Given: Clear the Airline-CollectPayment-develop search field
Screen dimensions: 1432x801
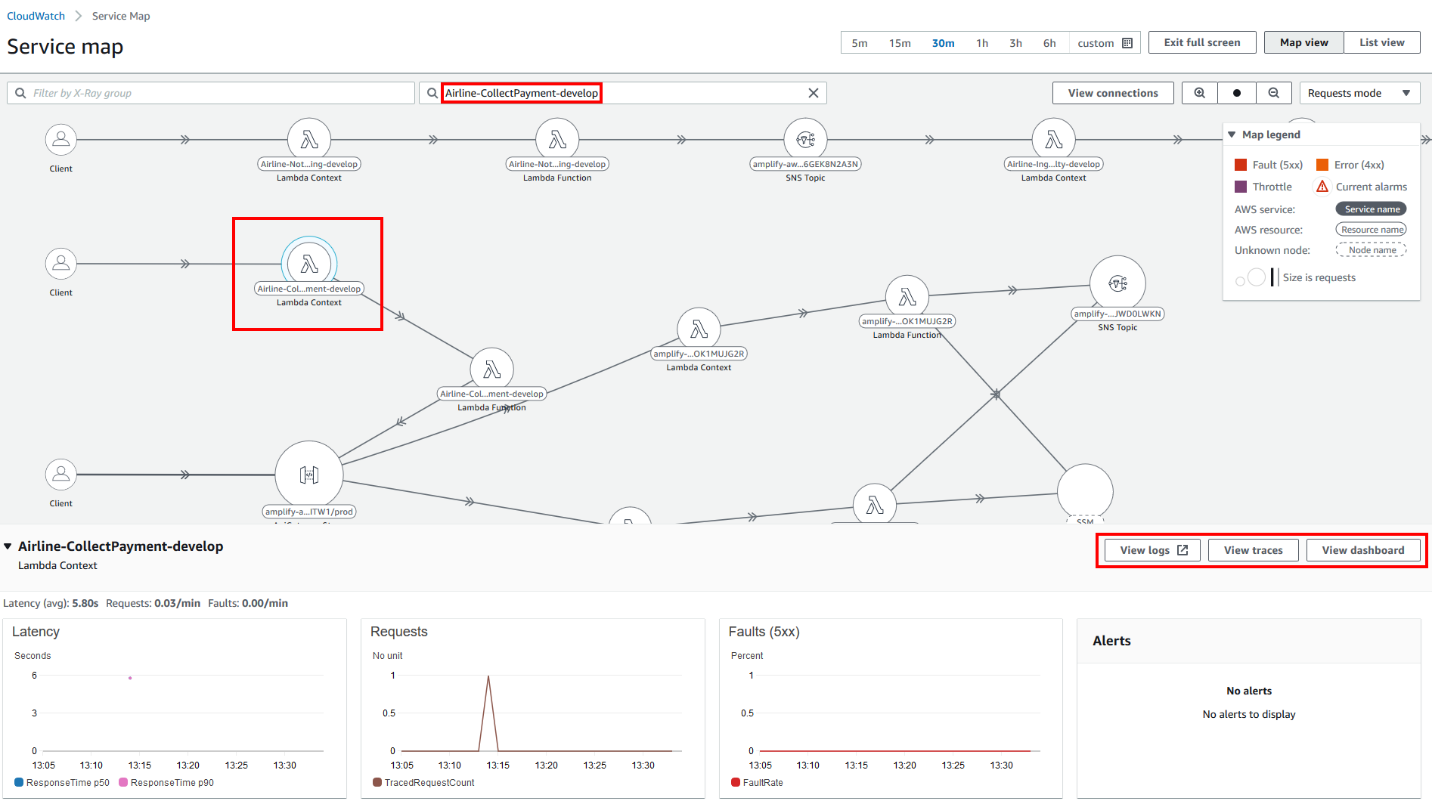Looking at the screenshot, I should pos(813,92).
